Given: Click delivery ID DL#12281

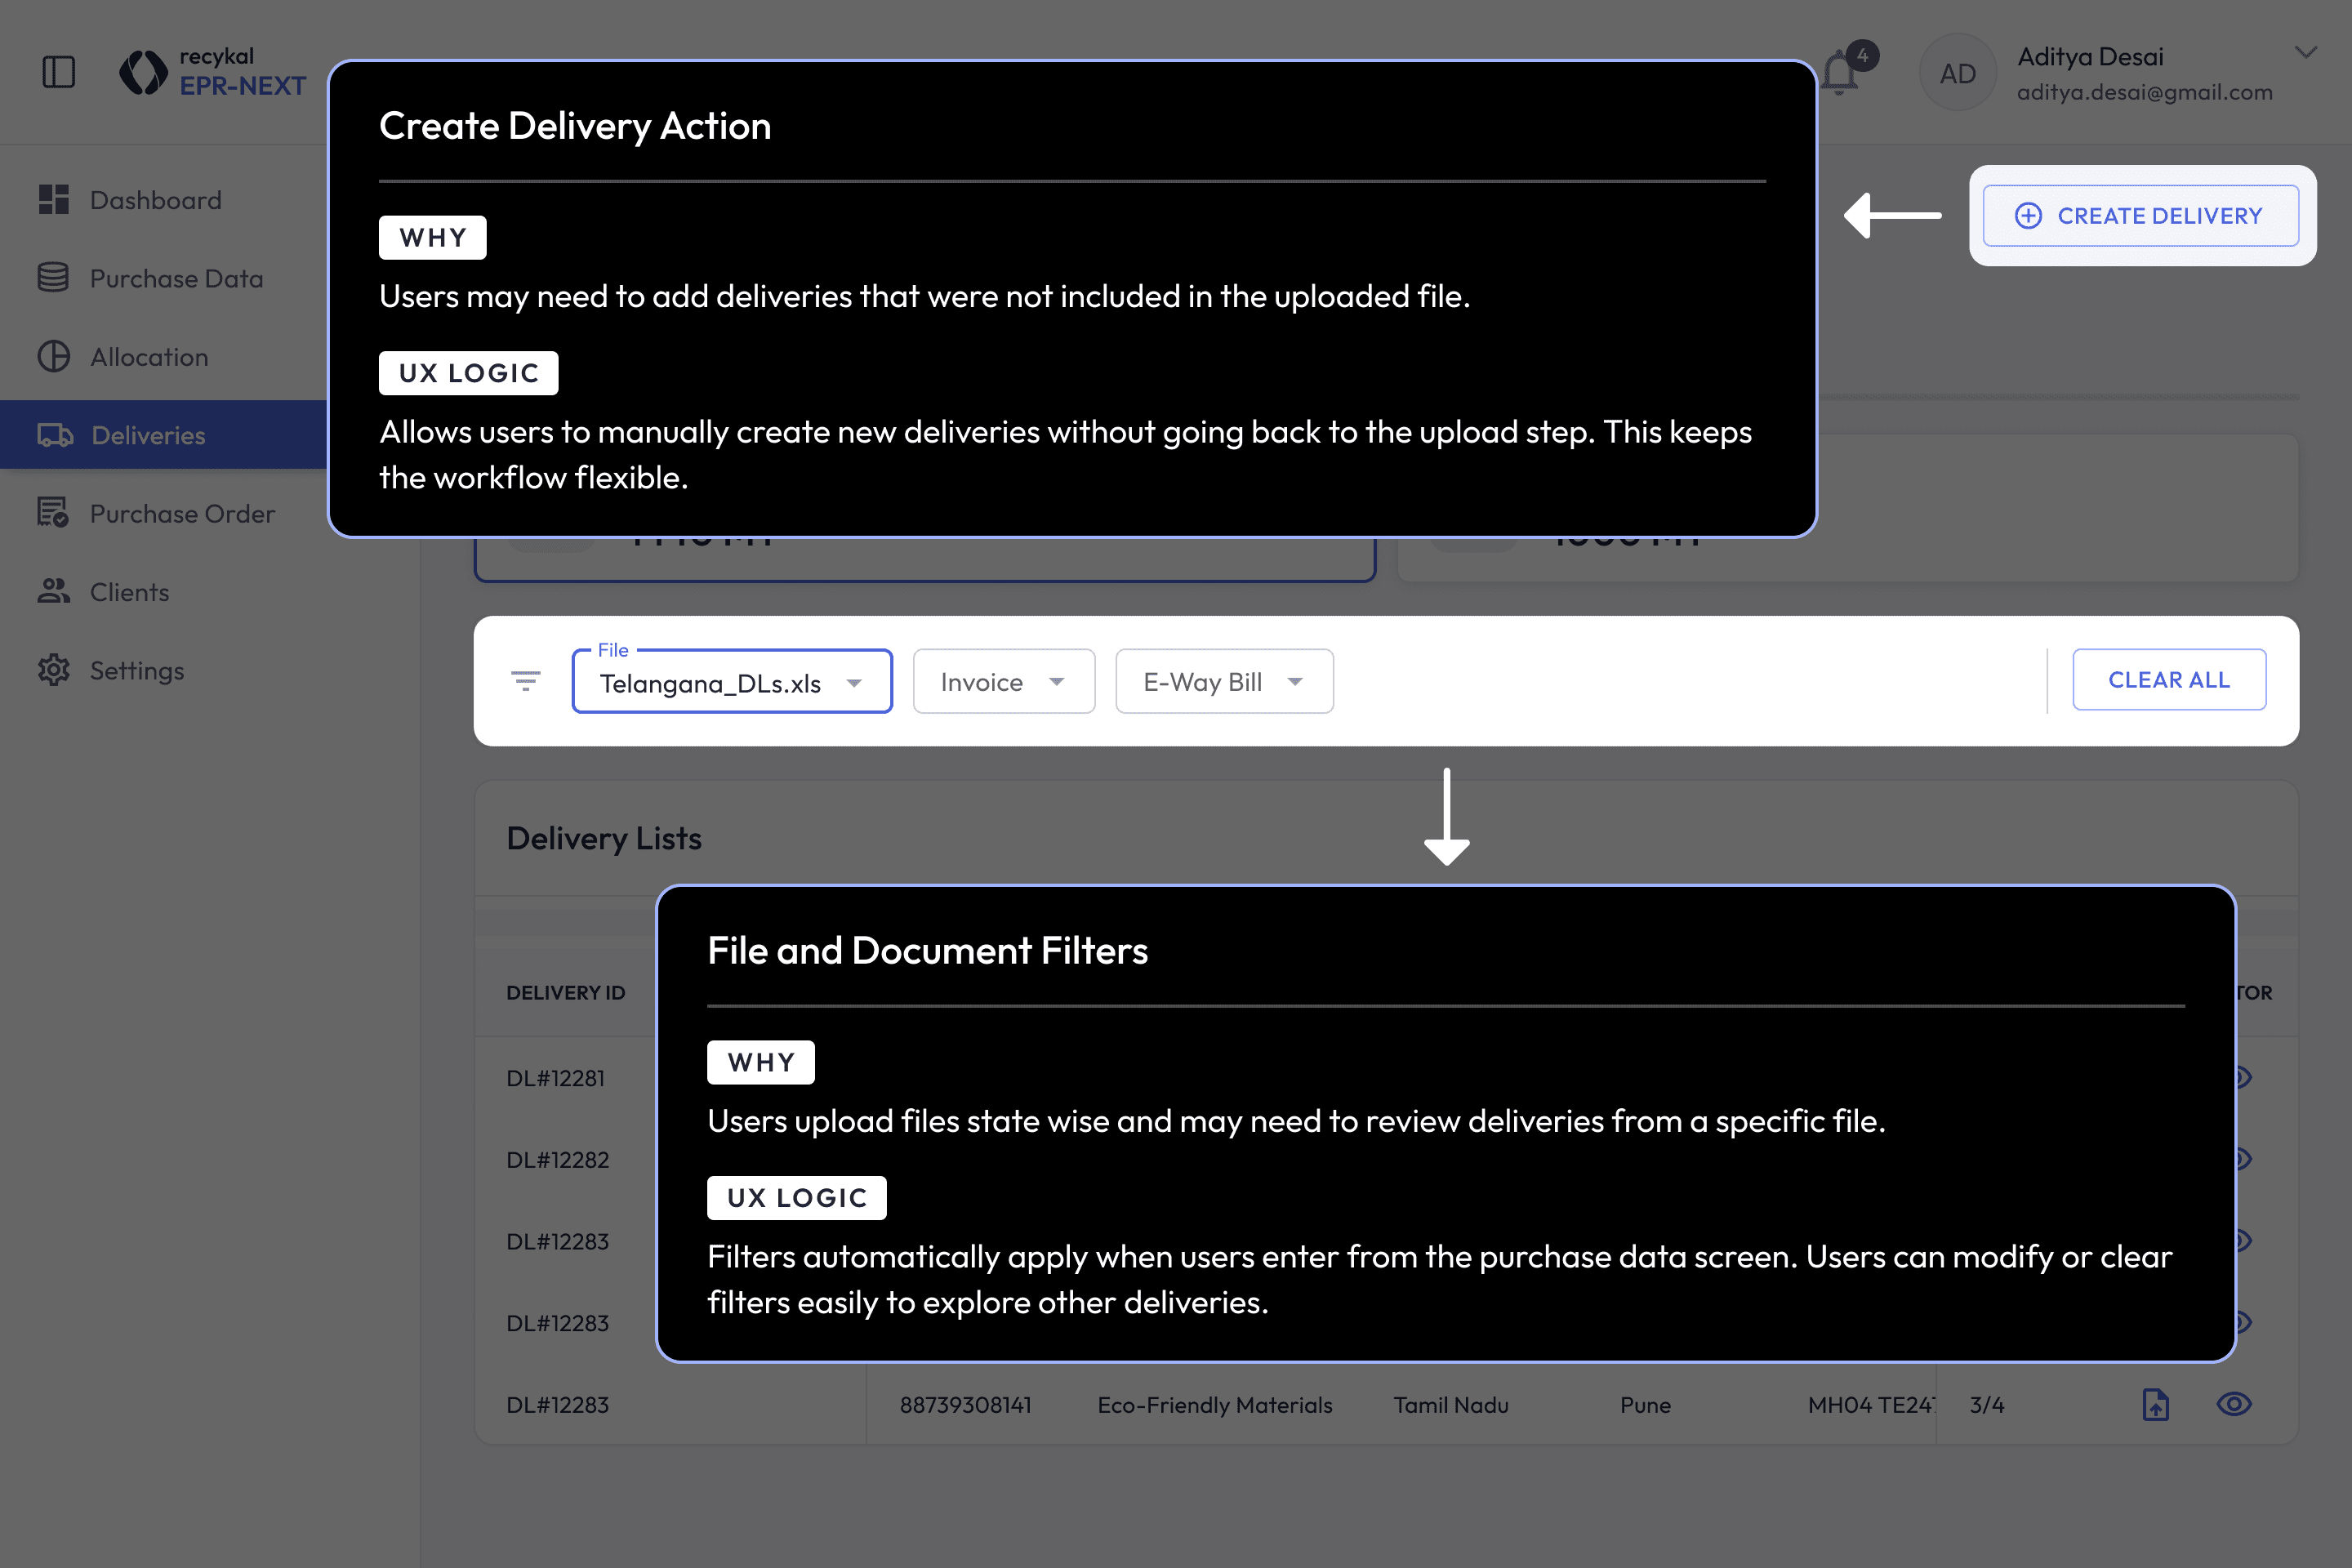Looking at the screenshot, I should (555, 1078).
